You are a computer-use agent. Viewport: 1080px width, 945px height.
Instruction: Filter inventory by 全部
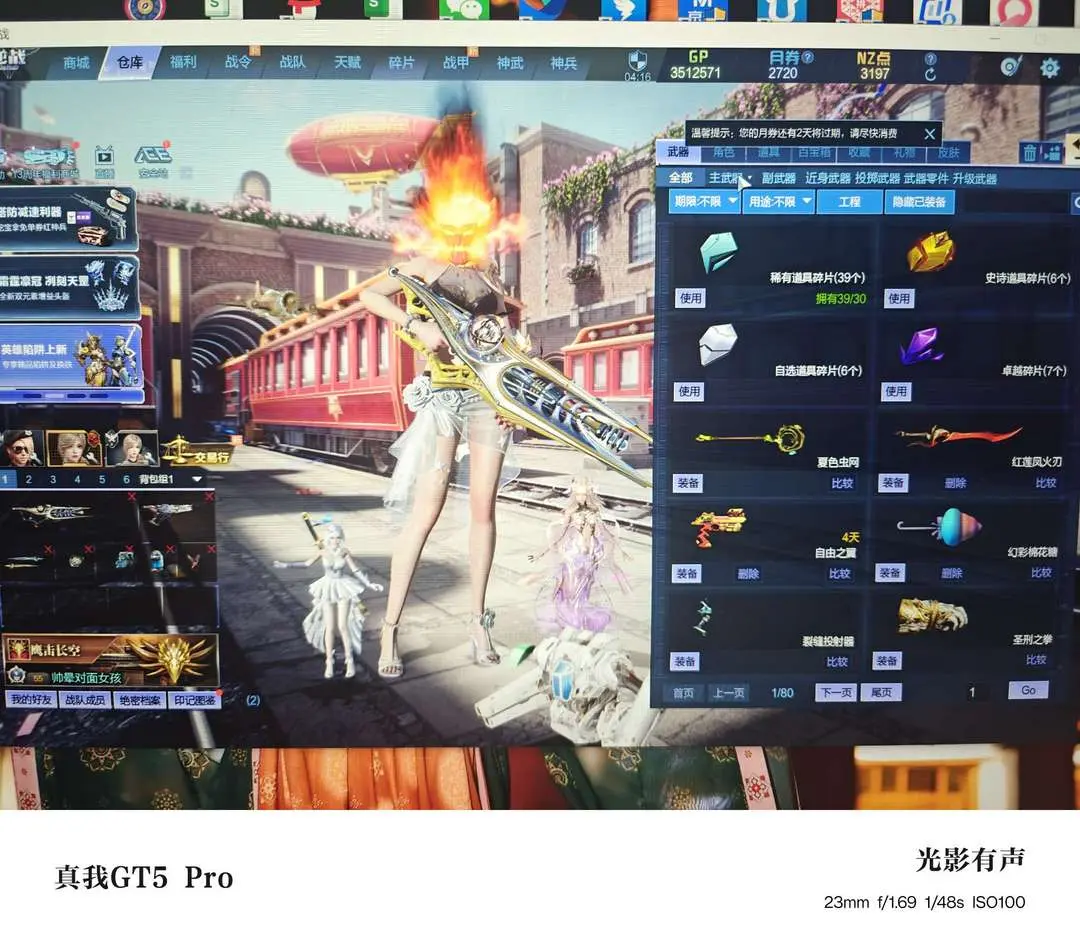click(681, 178)
